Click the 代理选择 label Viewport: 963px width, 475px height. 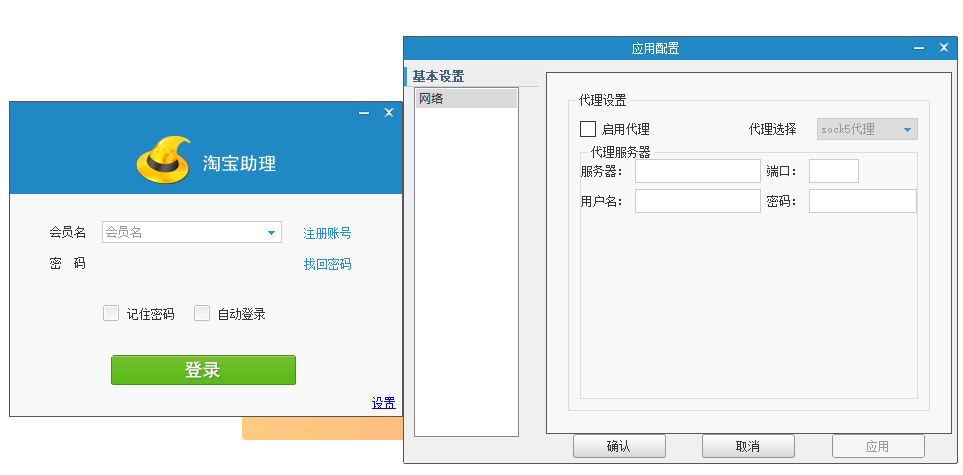[773, 130]
